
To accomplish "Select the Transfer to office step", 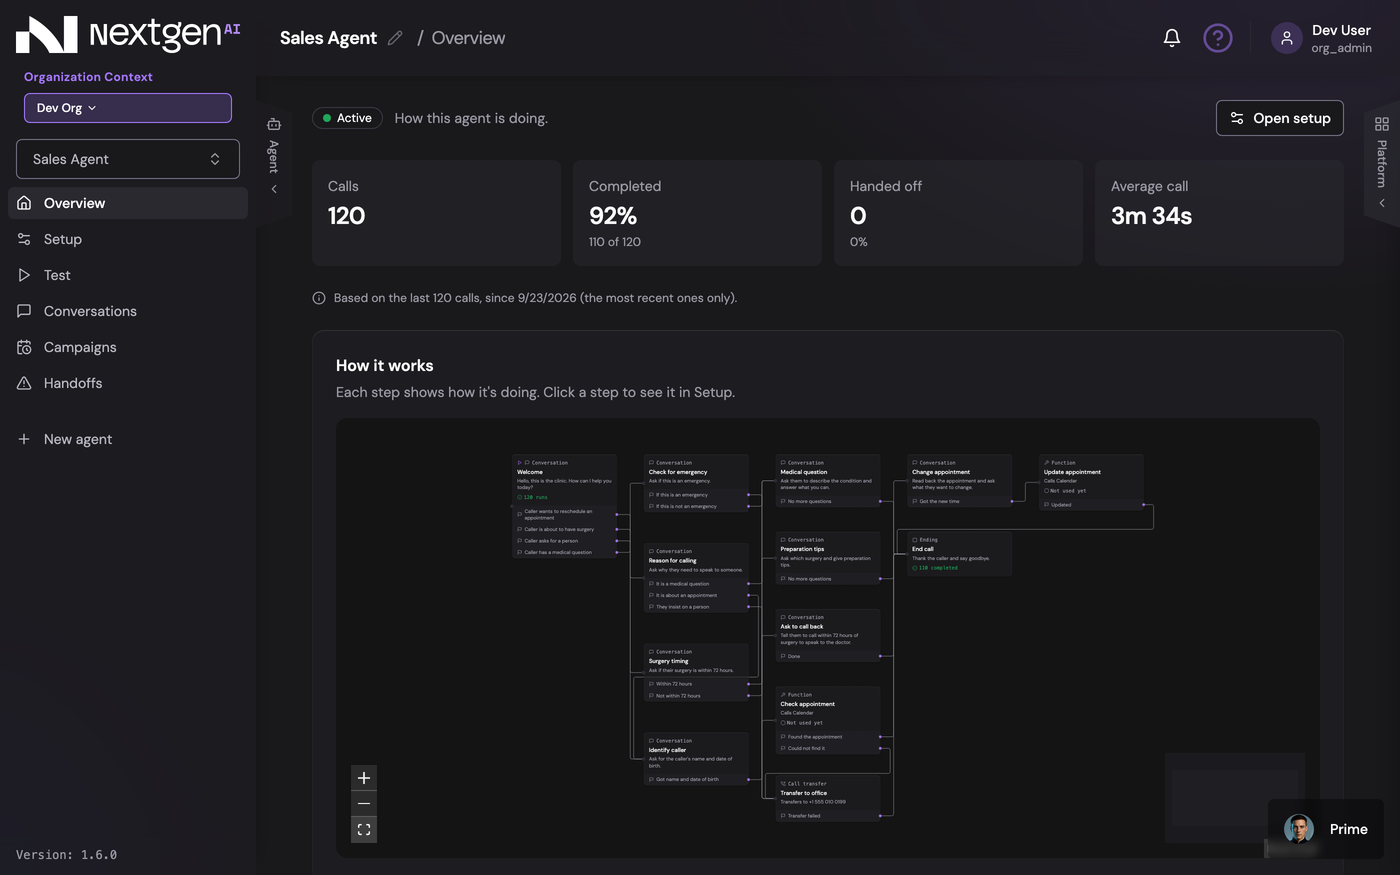I will (828, 799).
